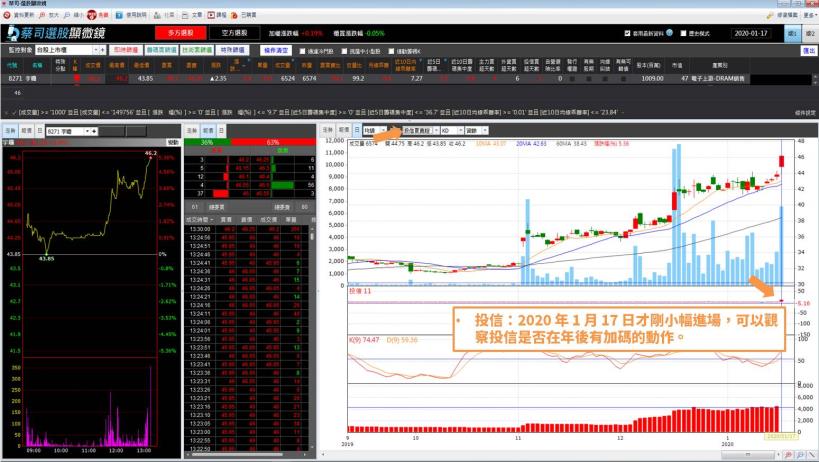Click the 市值 column header
Screen dimensions: 819x462
click(x=677, y=65)
